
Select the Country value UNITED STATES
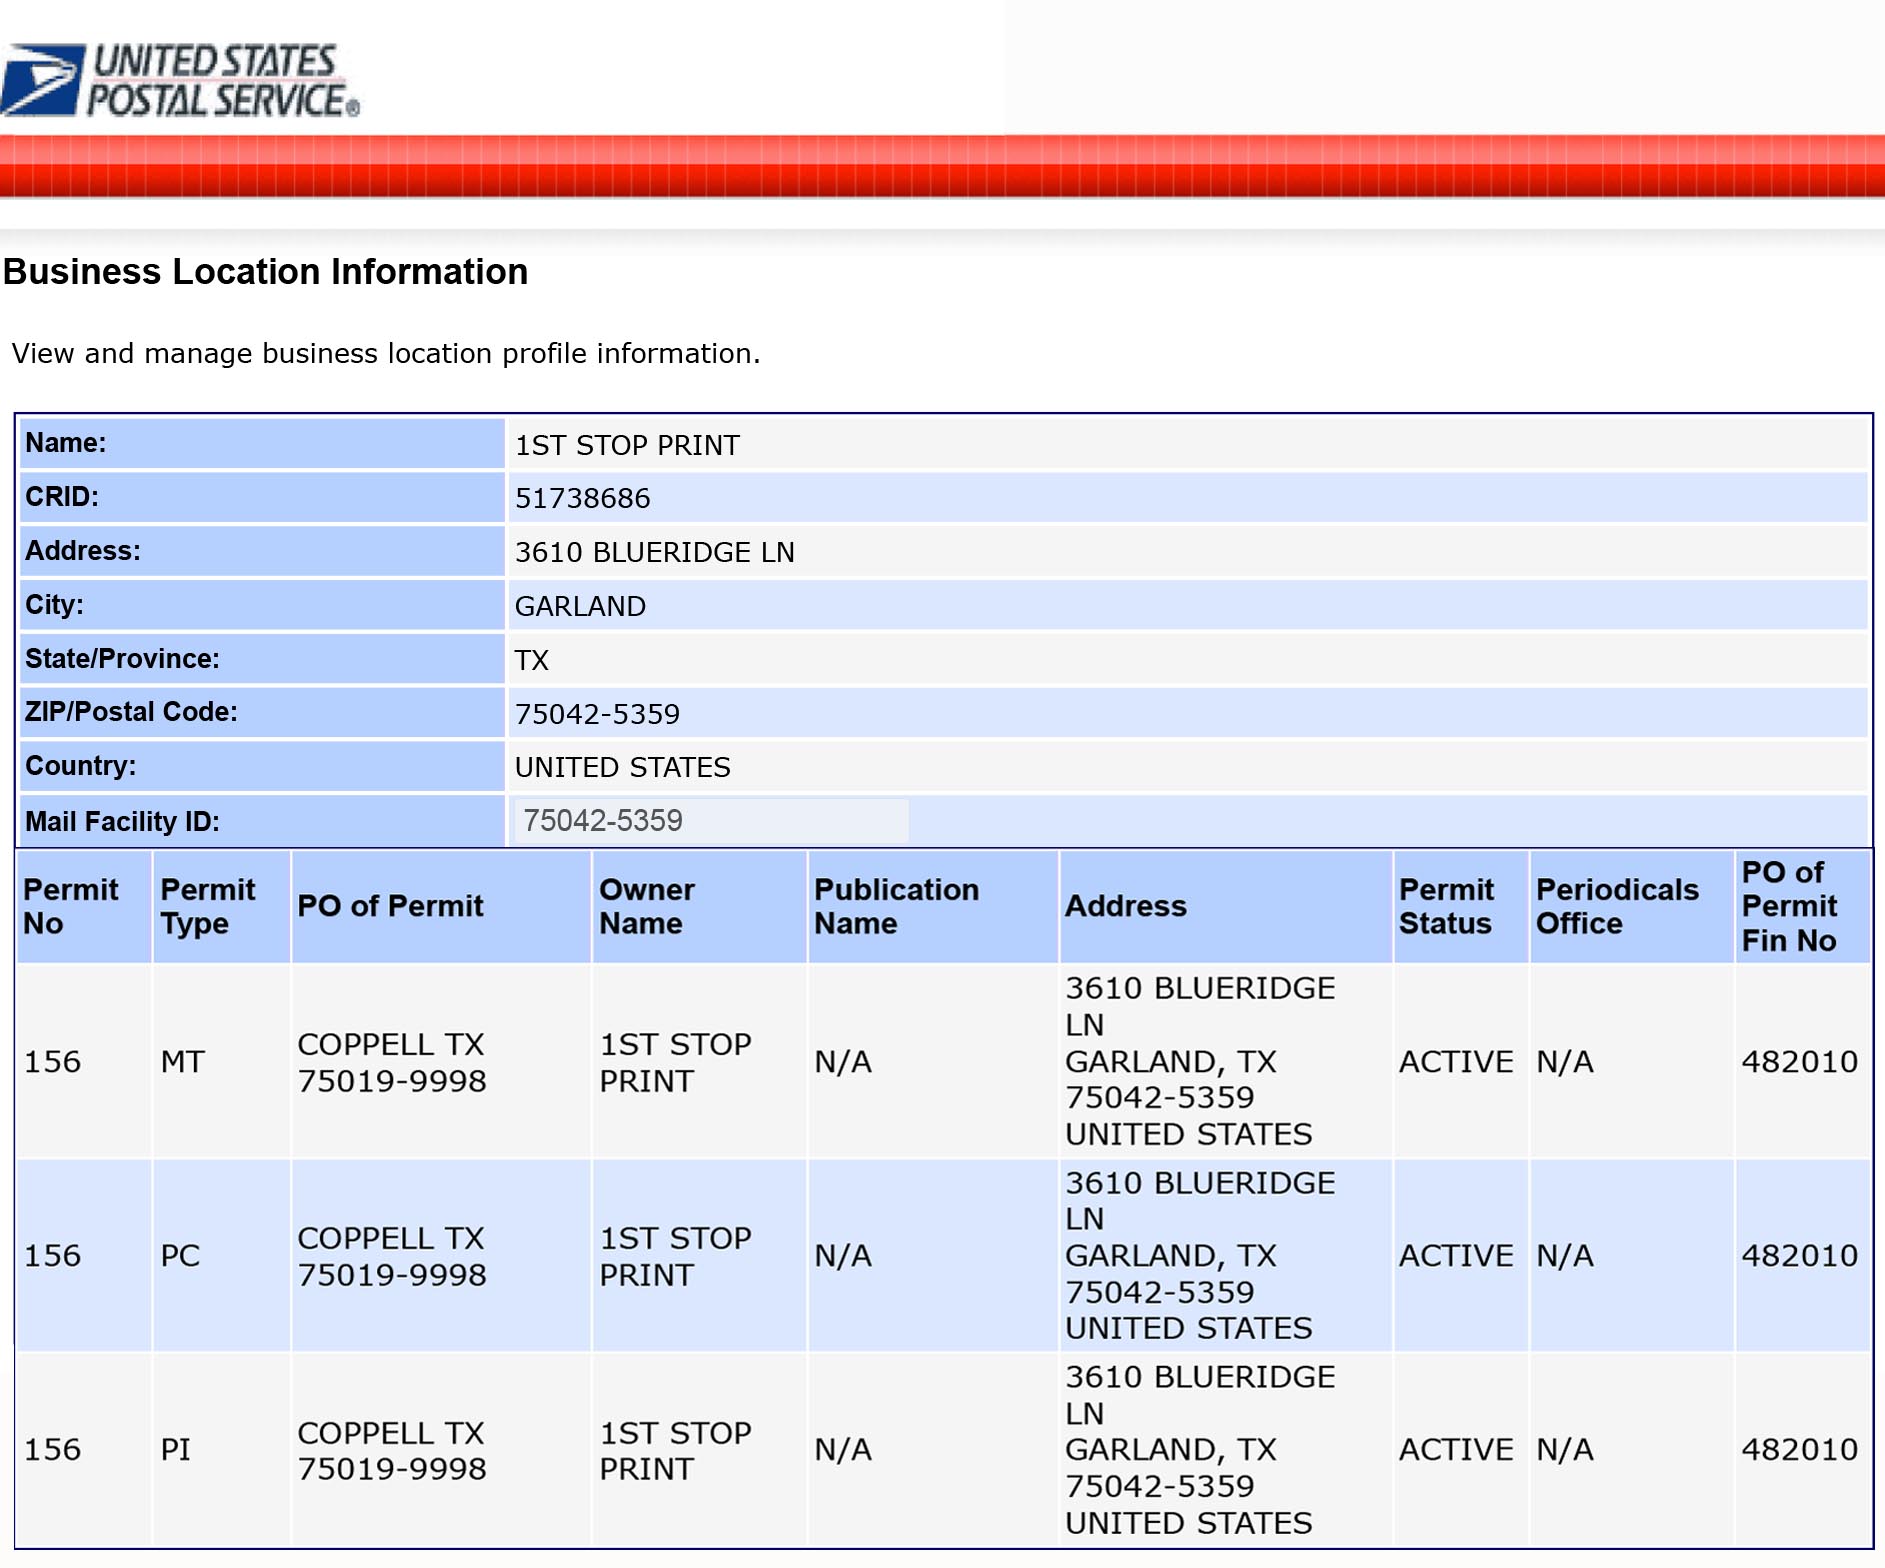point(622,767)
